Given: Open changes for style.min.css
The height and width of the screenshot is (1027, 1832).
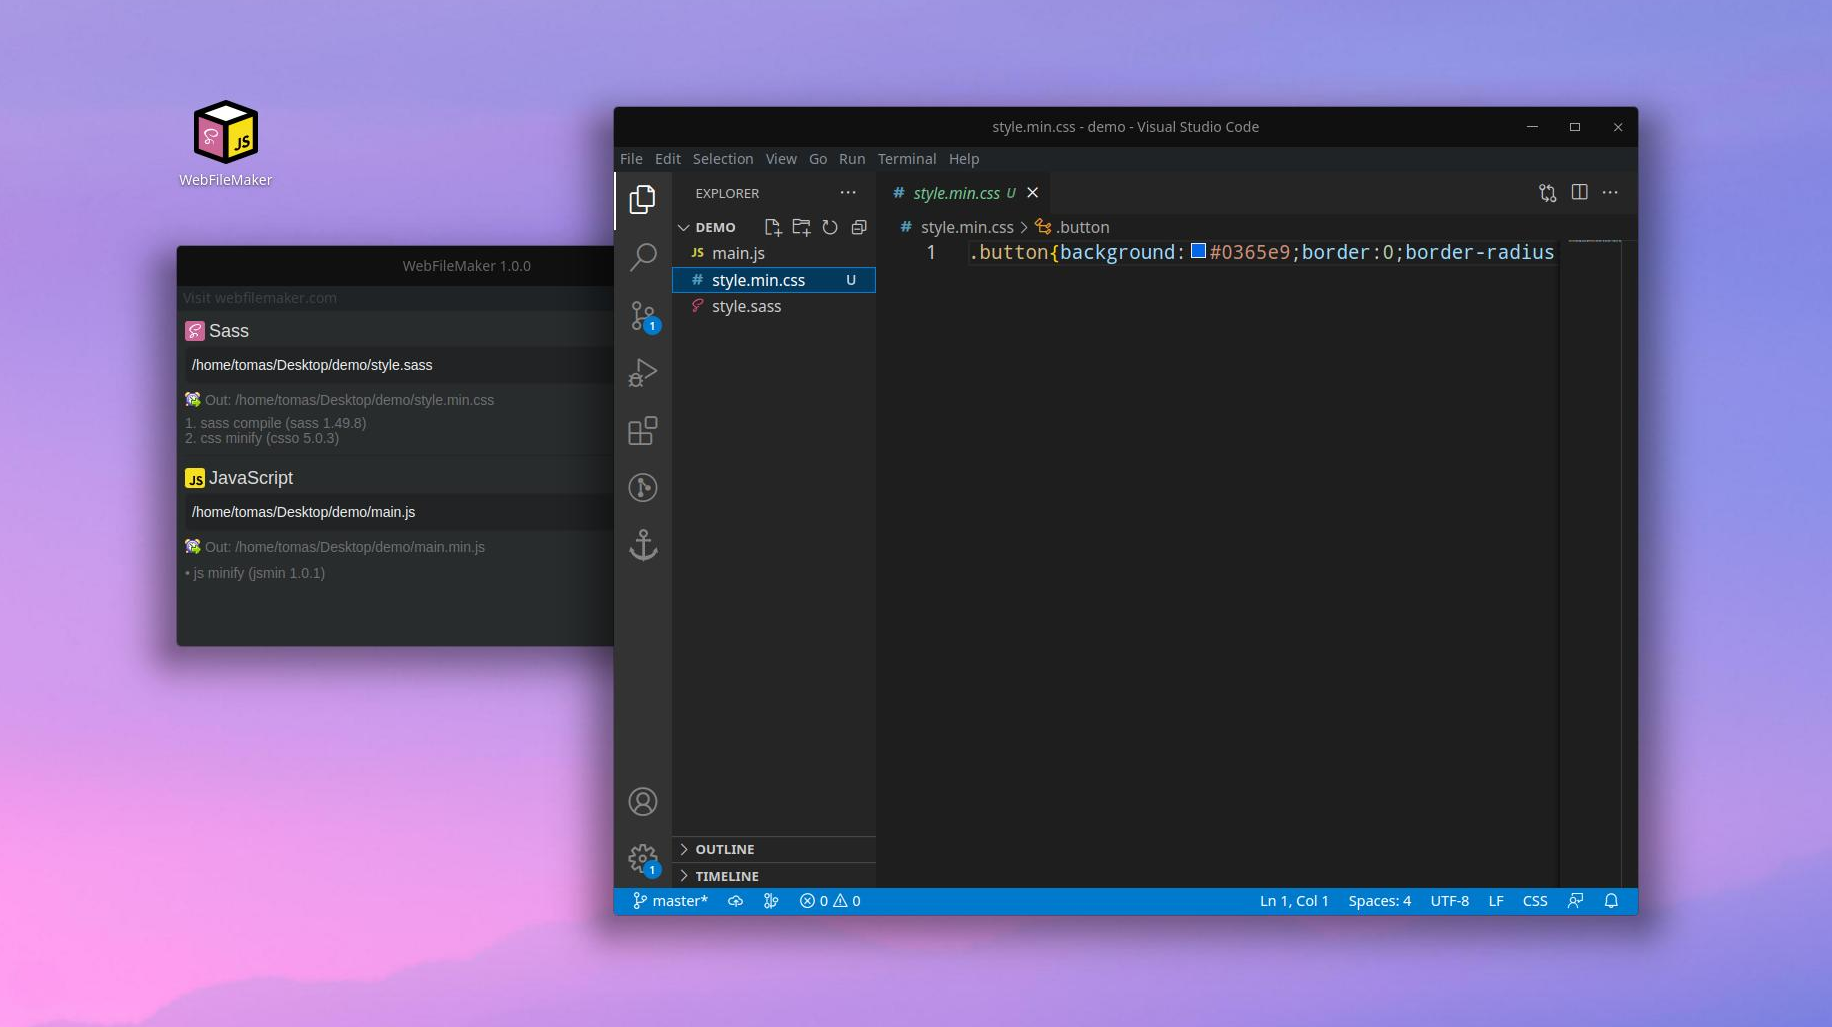Looking at the screenshot, I should [x=1547, y=193].
